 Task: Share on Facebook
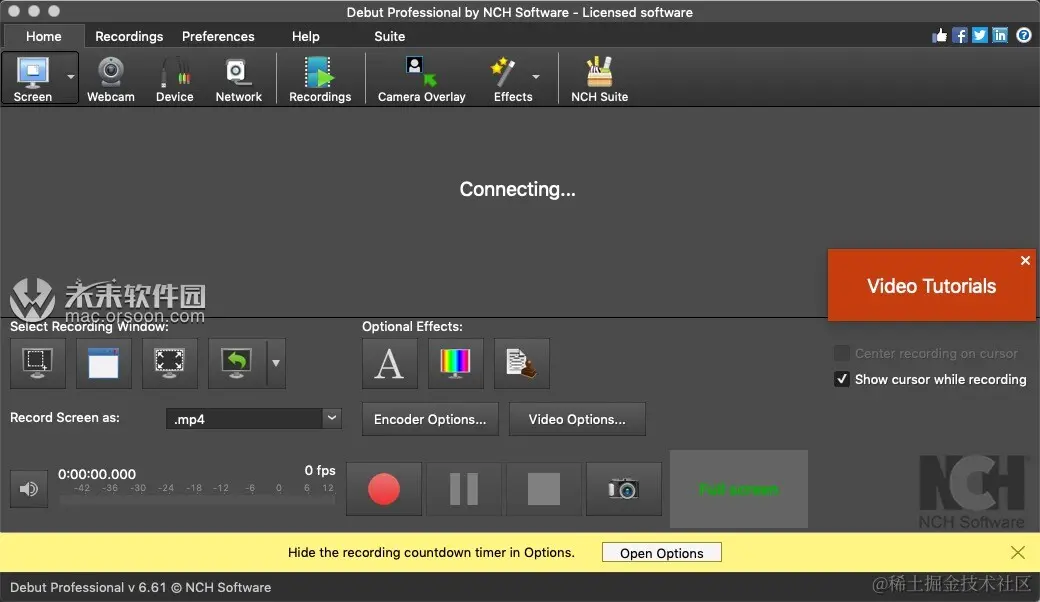click(960, 36)
